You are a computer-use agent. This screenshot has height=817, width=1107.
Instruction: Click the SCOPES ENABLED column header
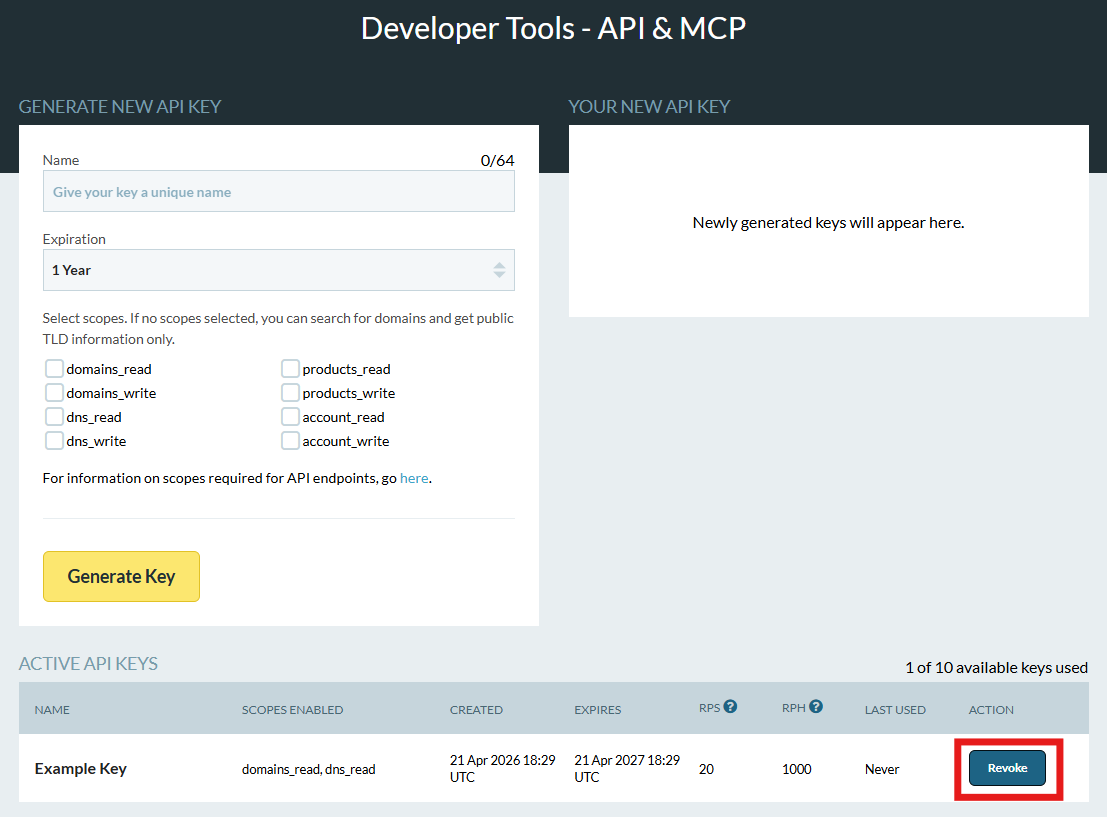[x=293, y=709]
